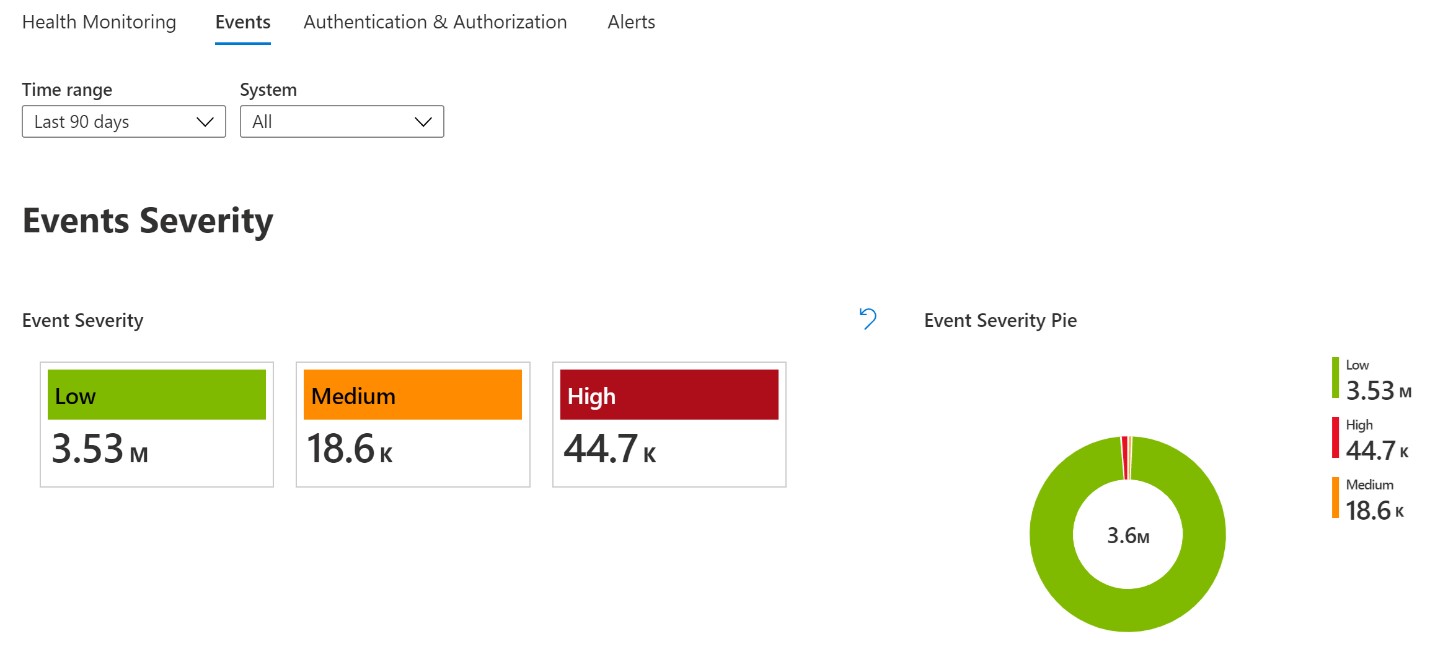Viewport: 1443px width, 660px height.
Task: Click the High 44.7K legend entry
Action: click(x=1375, y=440)
